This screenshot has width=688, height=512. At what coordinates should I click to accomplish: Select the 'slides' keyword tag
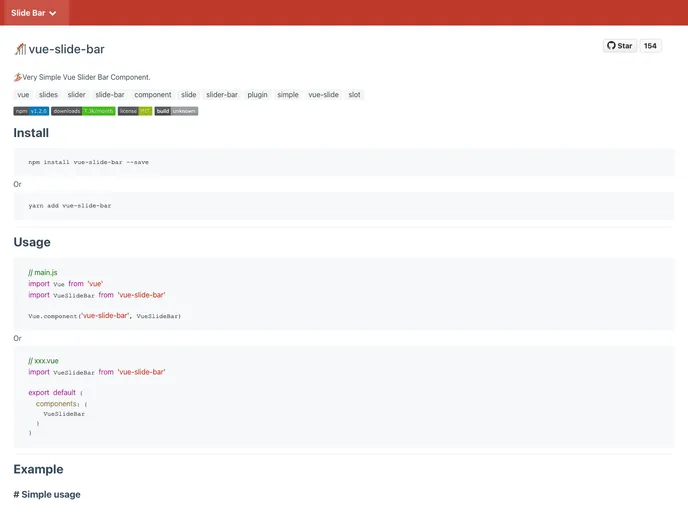click(x=48, y=95)
